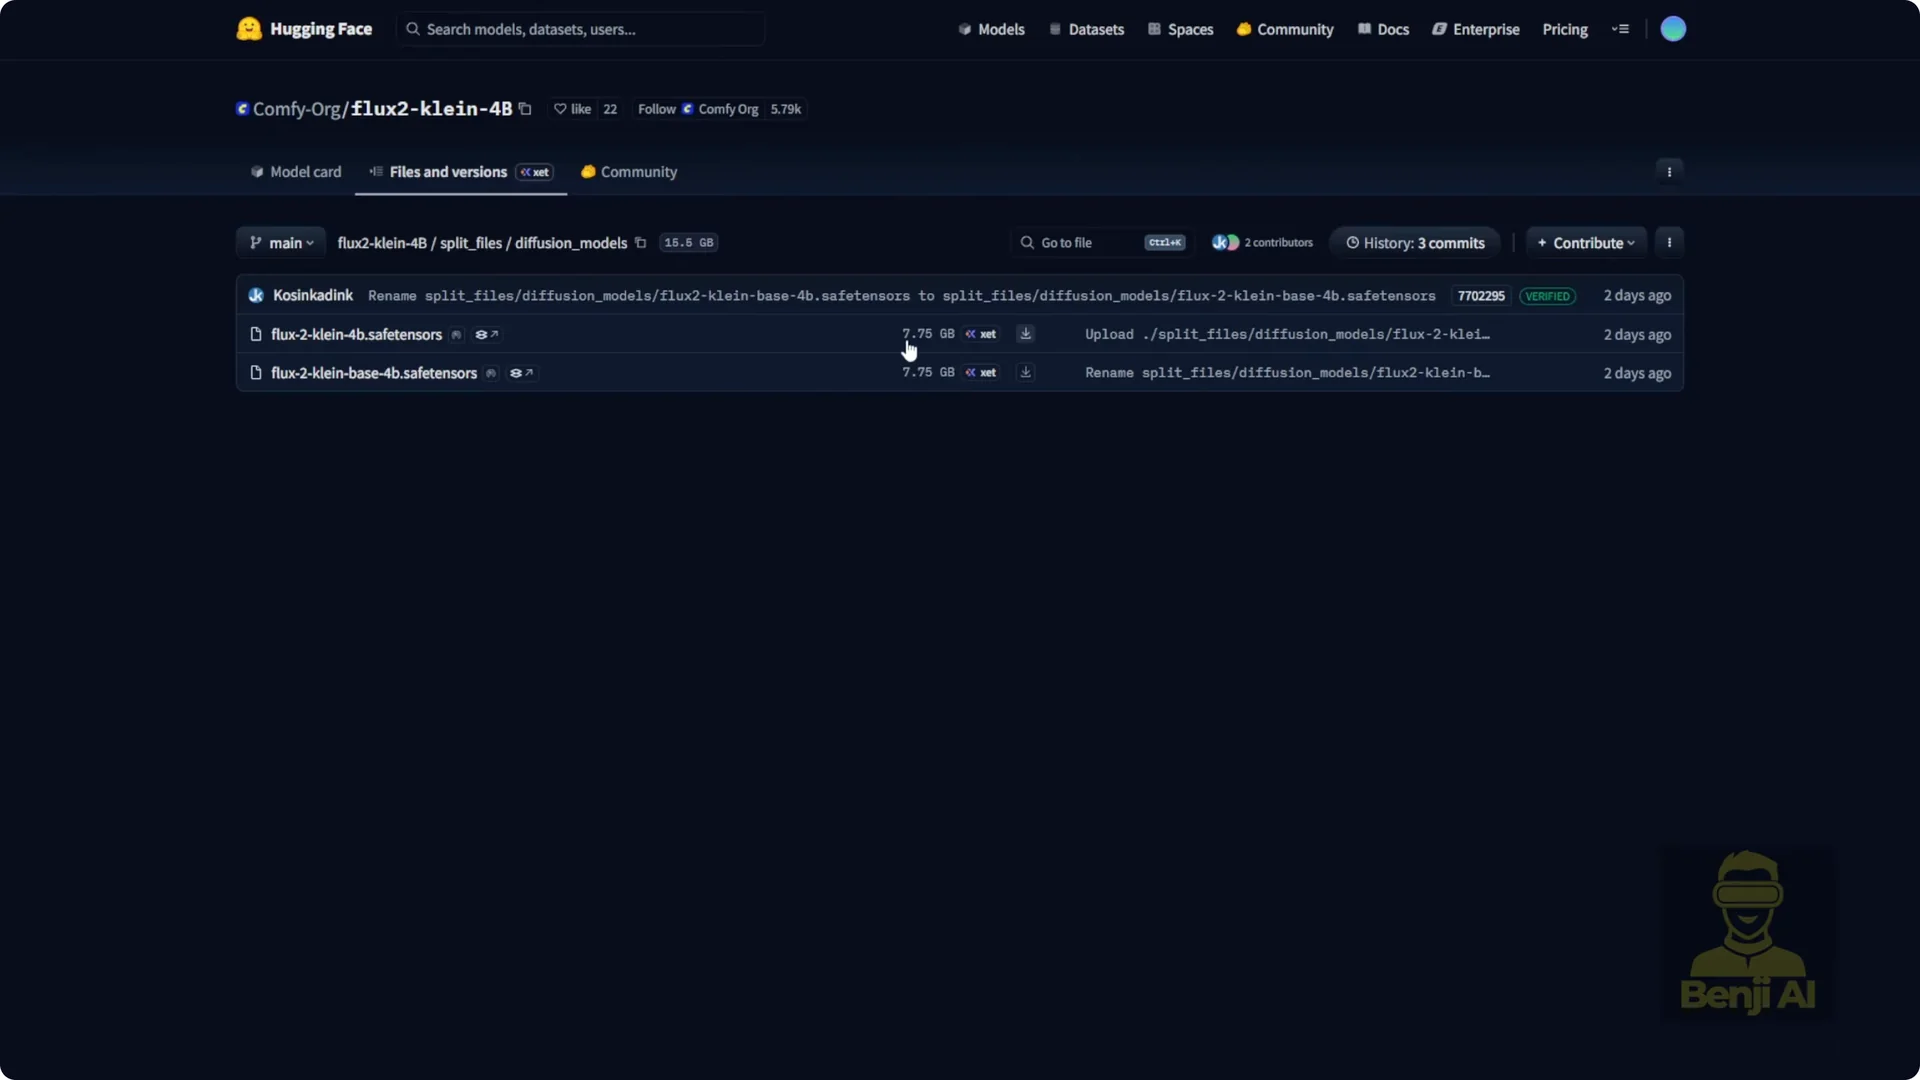Download flux-2-klein-4b.safetensors via download icon
This screenshot has width=1920, height=1080.
coord(1025,334)
